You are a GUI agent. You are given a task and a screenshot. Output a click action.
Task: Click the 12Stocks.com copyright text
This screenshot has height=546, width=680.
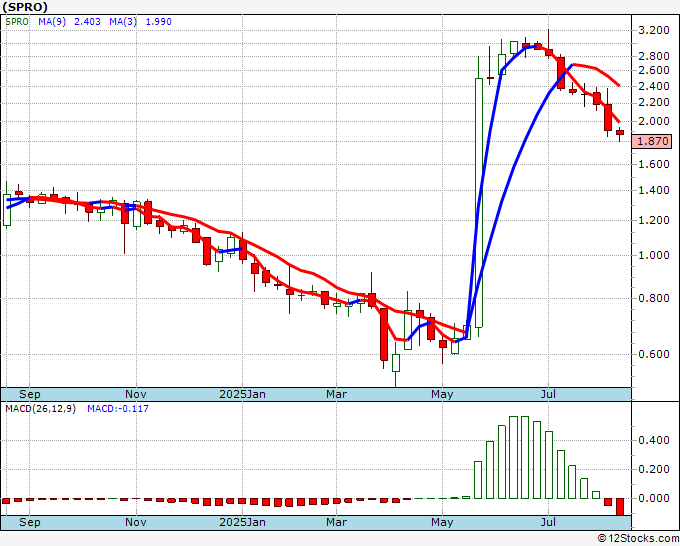638,539
